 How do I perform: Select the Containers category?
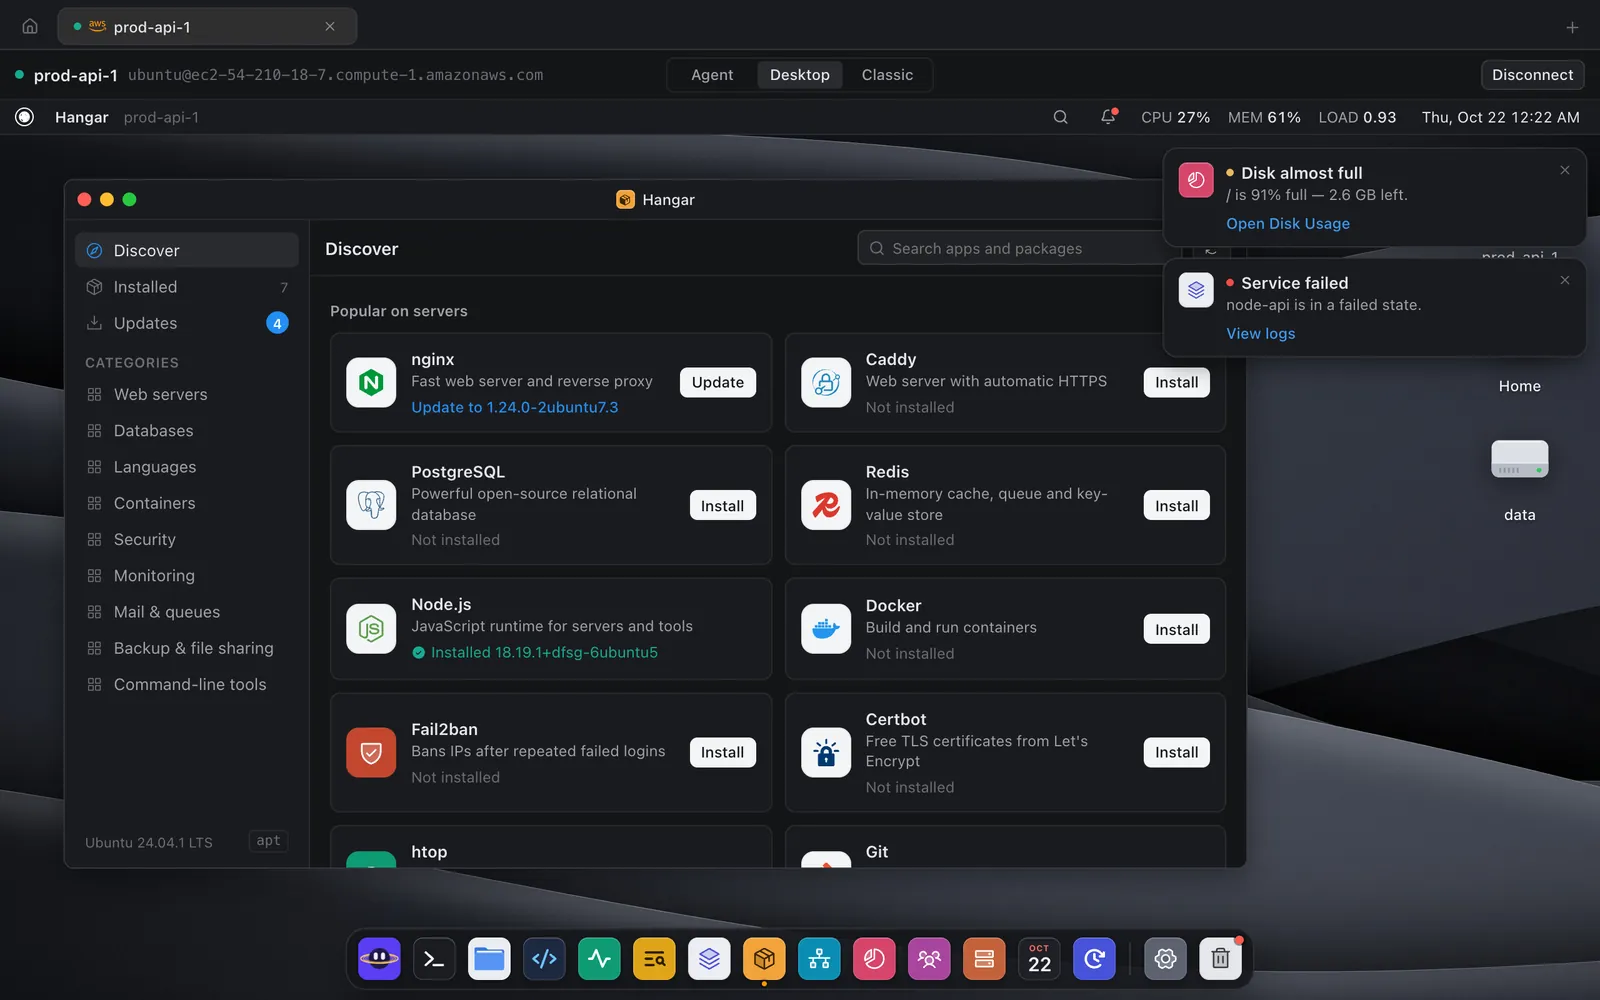click(187, 503)
